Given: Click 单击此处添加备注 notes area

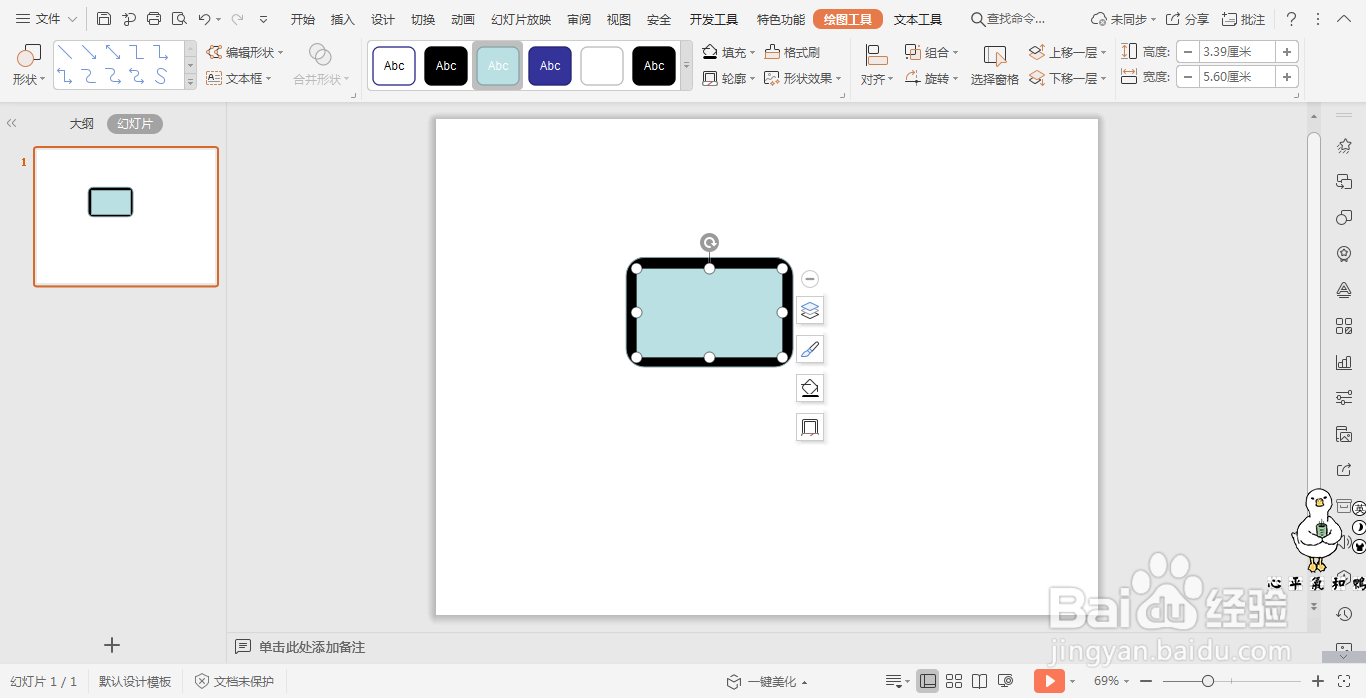Looking at the screenshot, I should [x=312, y=647].
